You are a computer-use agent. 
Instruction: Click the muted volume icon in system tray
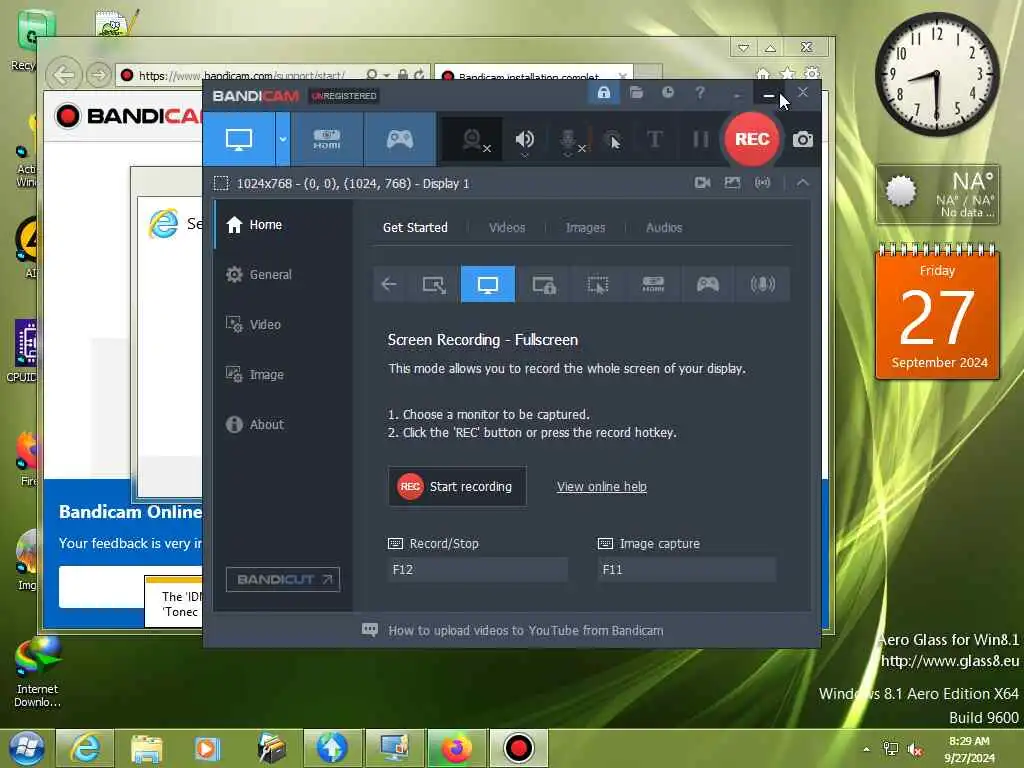click(x=916, y=749)
